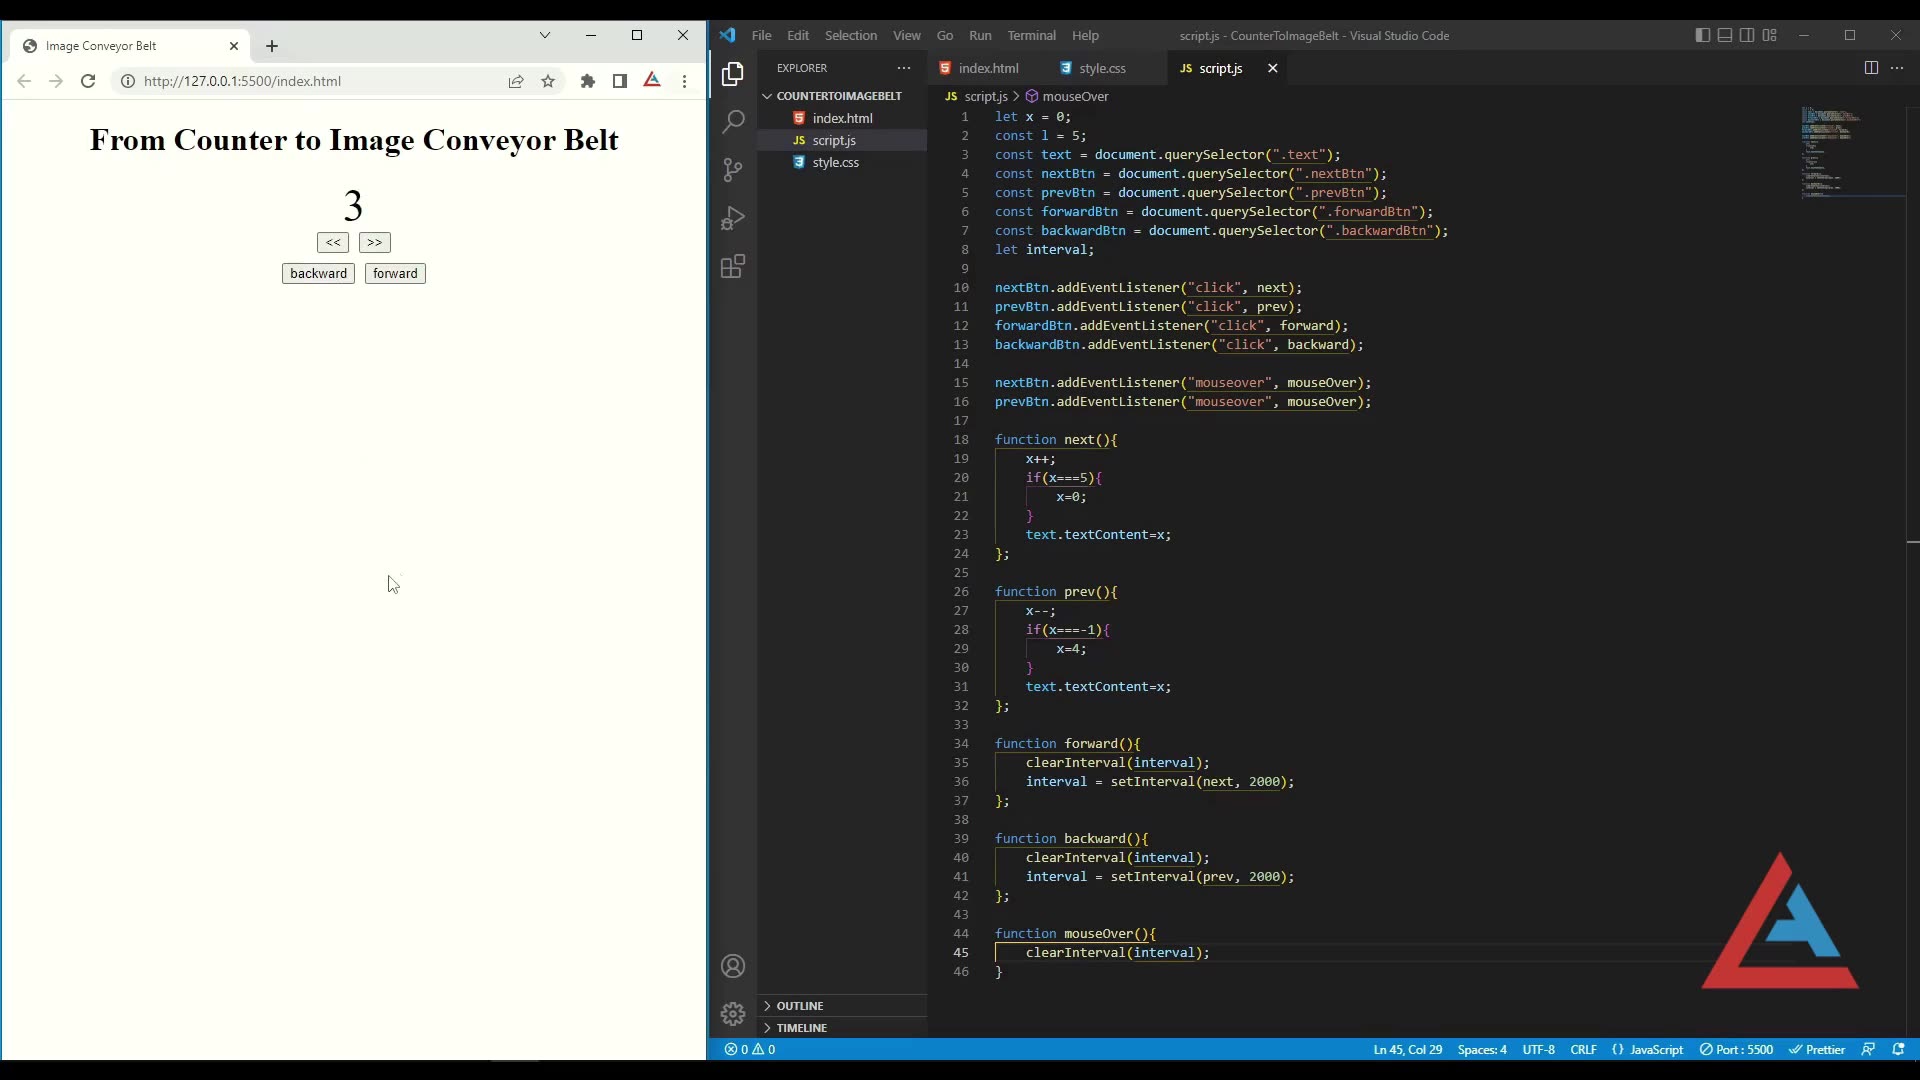
Task: Switch to the index.html tab
Action: click(x=988, y=68)
